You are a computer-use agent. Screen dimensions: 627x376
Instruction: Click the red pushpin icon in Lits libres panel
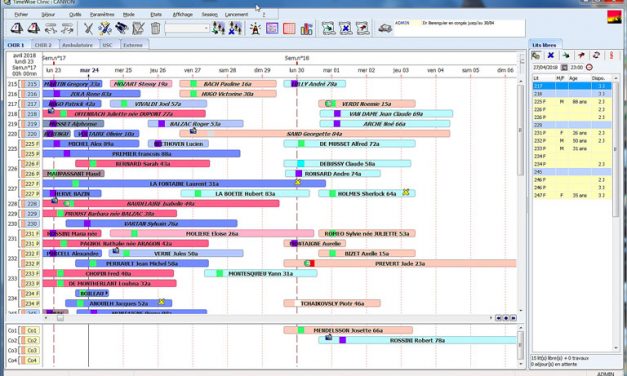click(581, 55)
